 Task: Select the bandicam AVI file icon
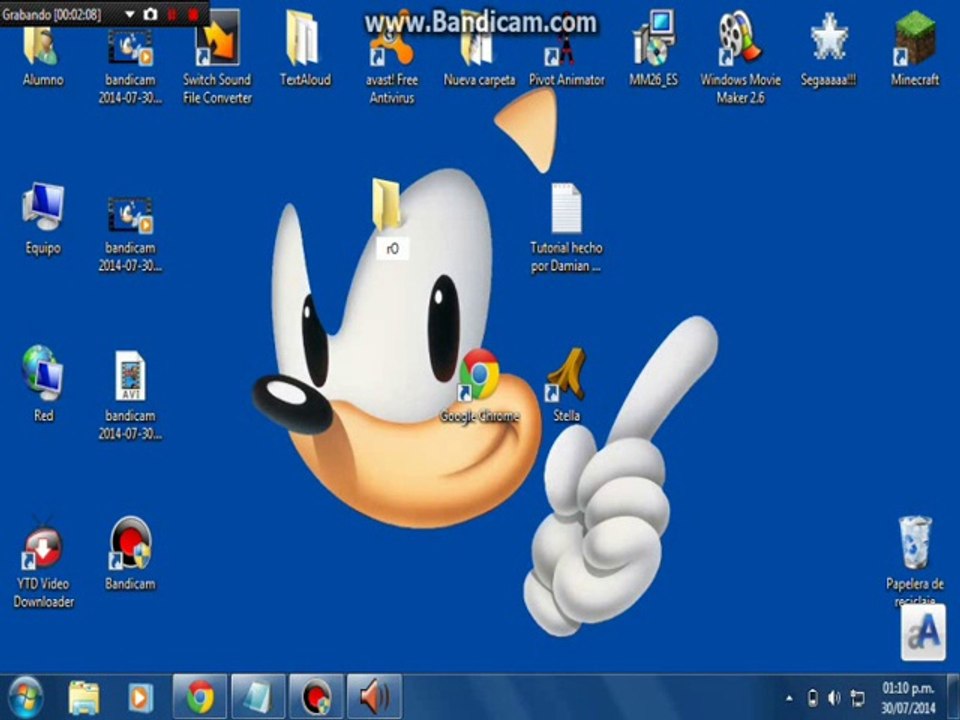pyautogui.click(x=130, y=395)
